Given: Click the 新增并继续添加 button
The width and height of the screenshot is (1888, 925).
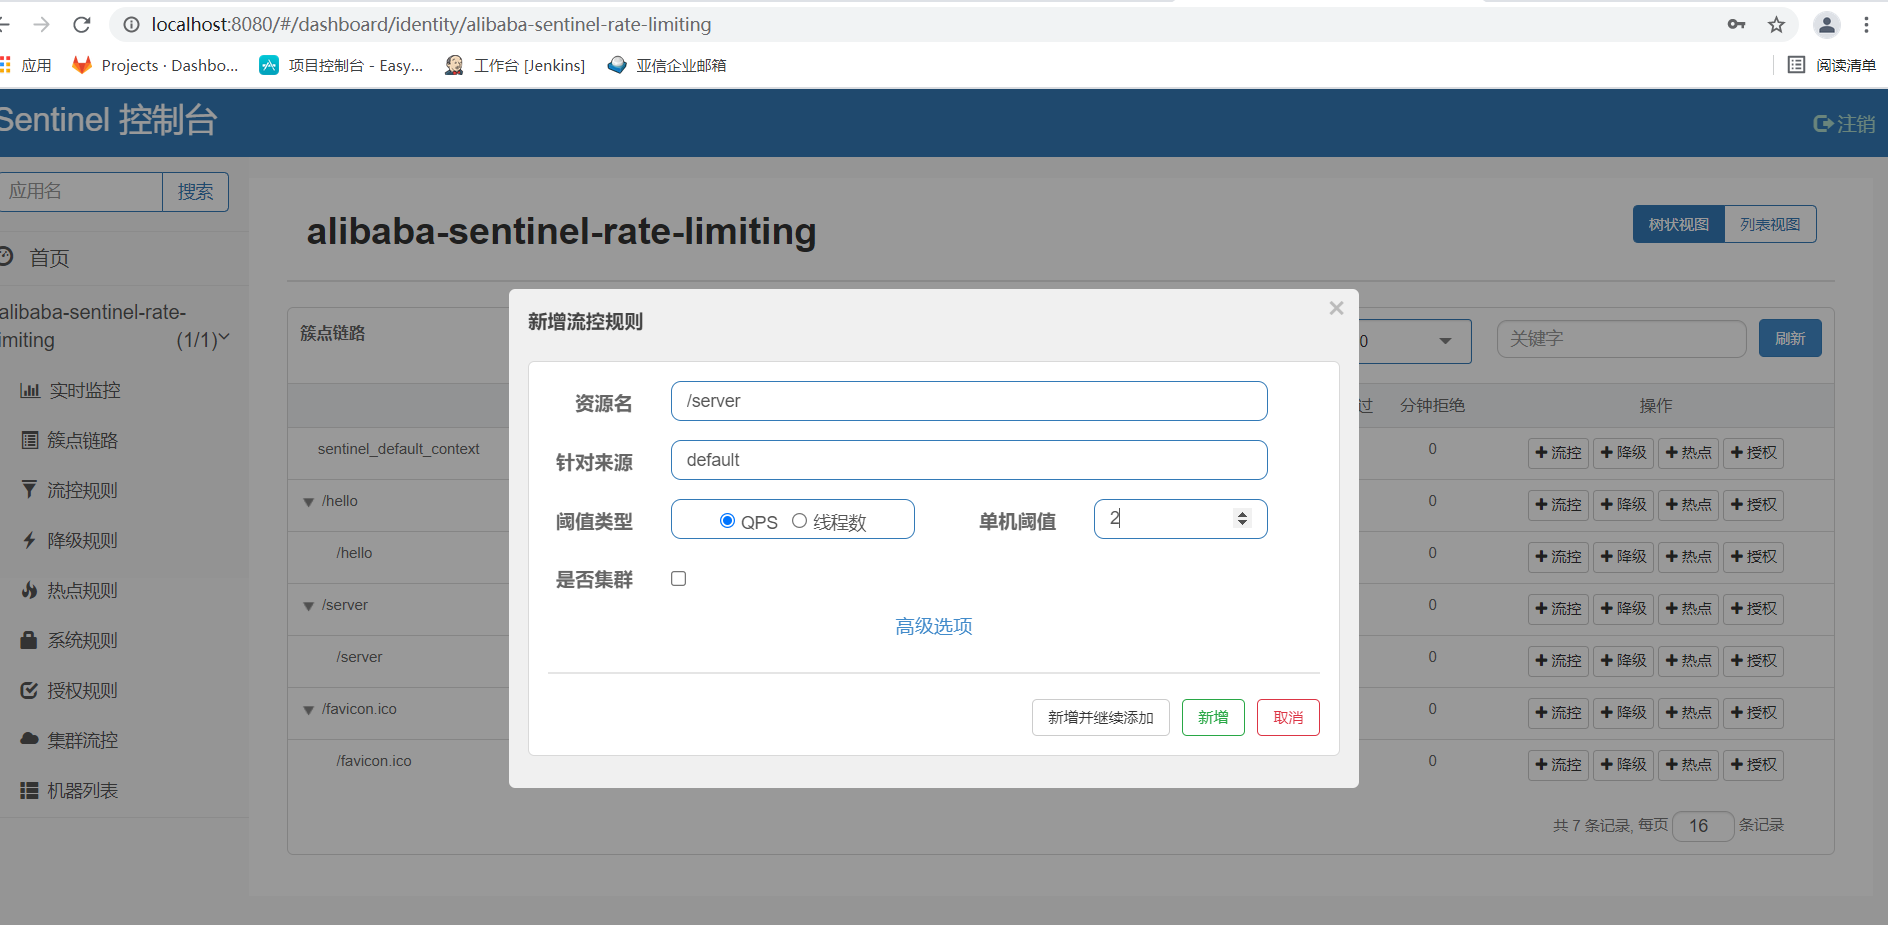Looking at the screenshot, I should pyautogui.click(x=1100, y=717).
